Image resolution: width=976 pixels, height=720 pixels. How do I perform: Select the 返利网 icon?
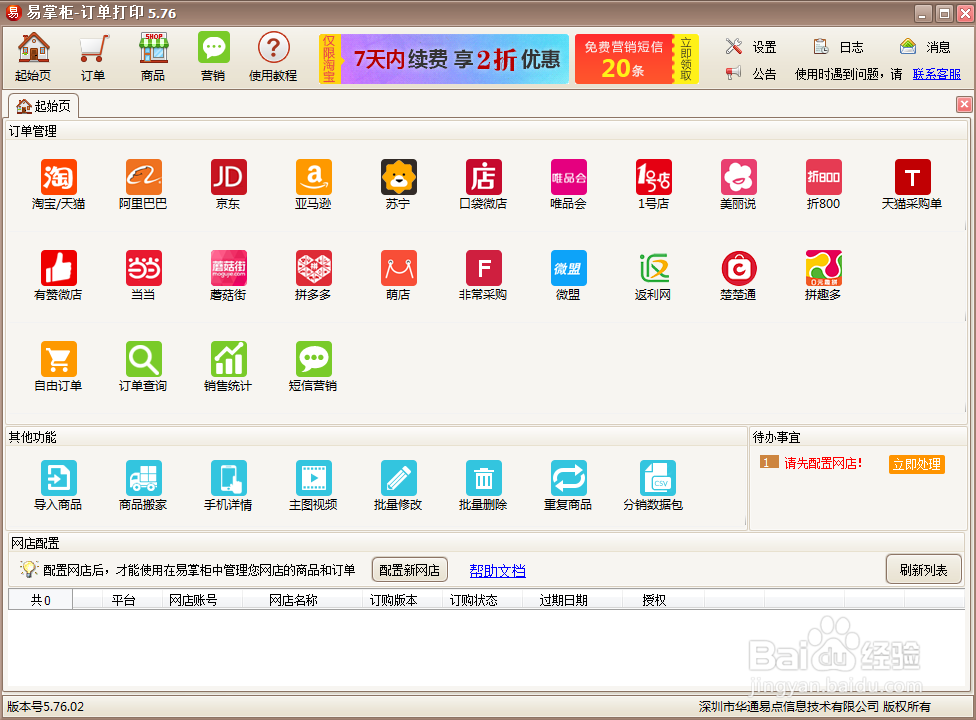click(654, 275)
